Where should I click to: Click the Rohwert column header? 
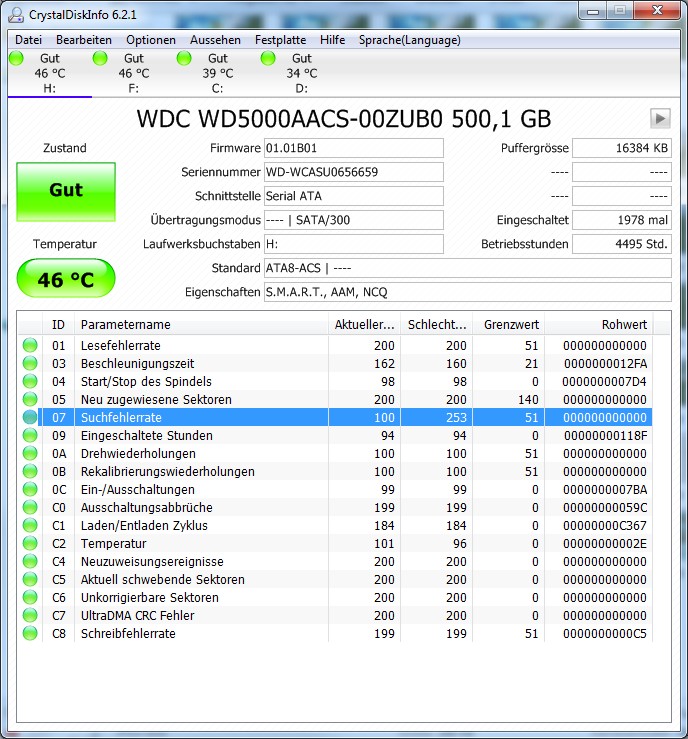click(x=598, y=324)
